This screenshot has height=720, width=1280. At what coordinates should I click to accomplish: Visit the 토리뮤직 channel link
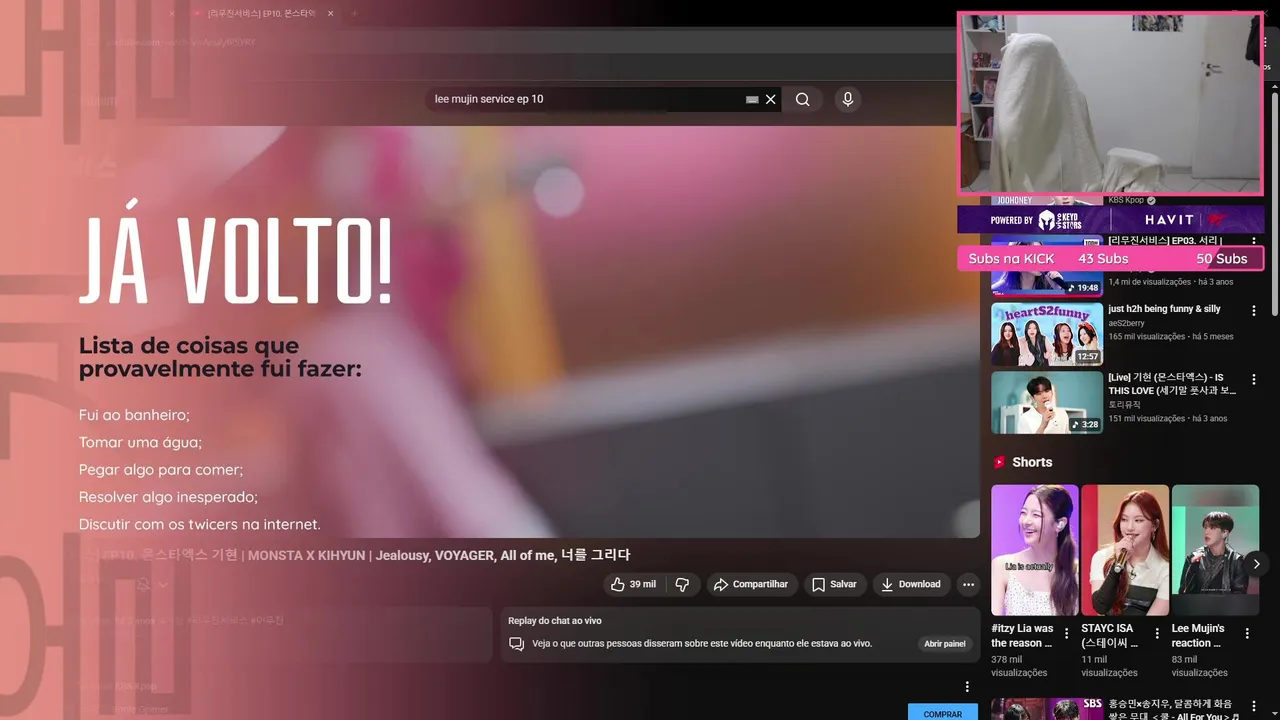coord(1124,404)
